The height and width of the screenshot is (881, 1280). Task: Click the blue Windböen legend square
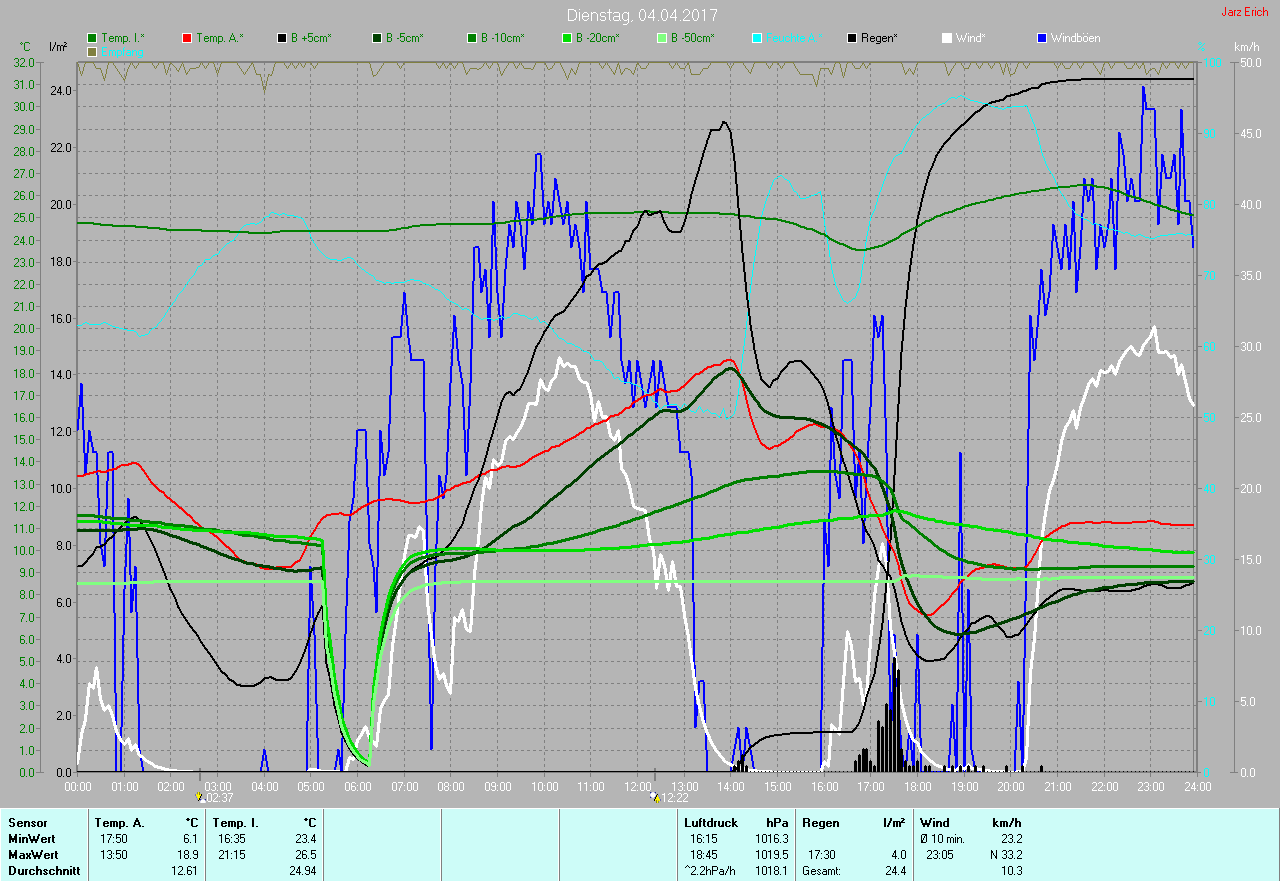pos(1041,38)
